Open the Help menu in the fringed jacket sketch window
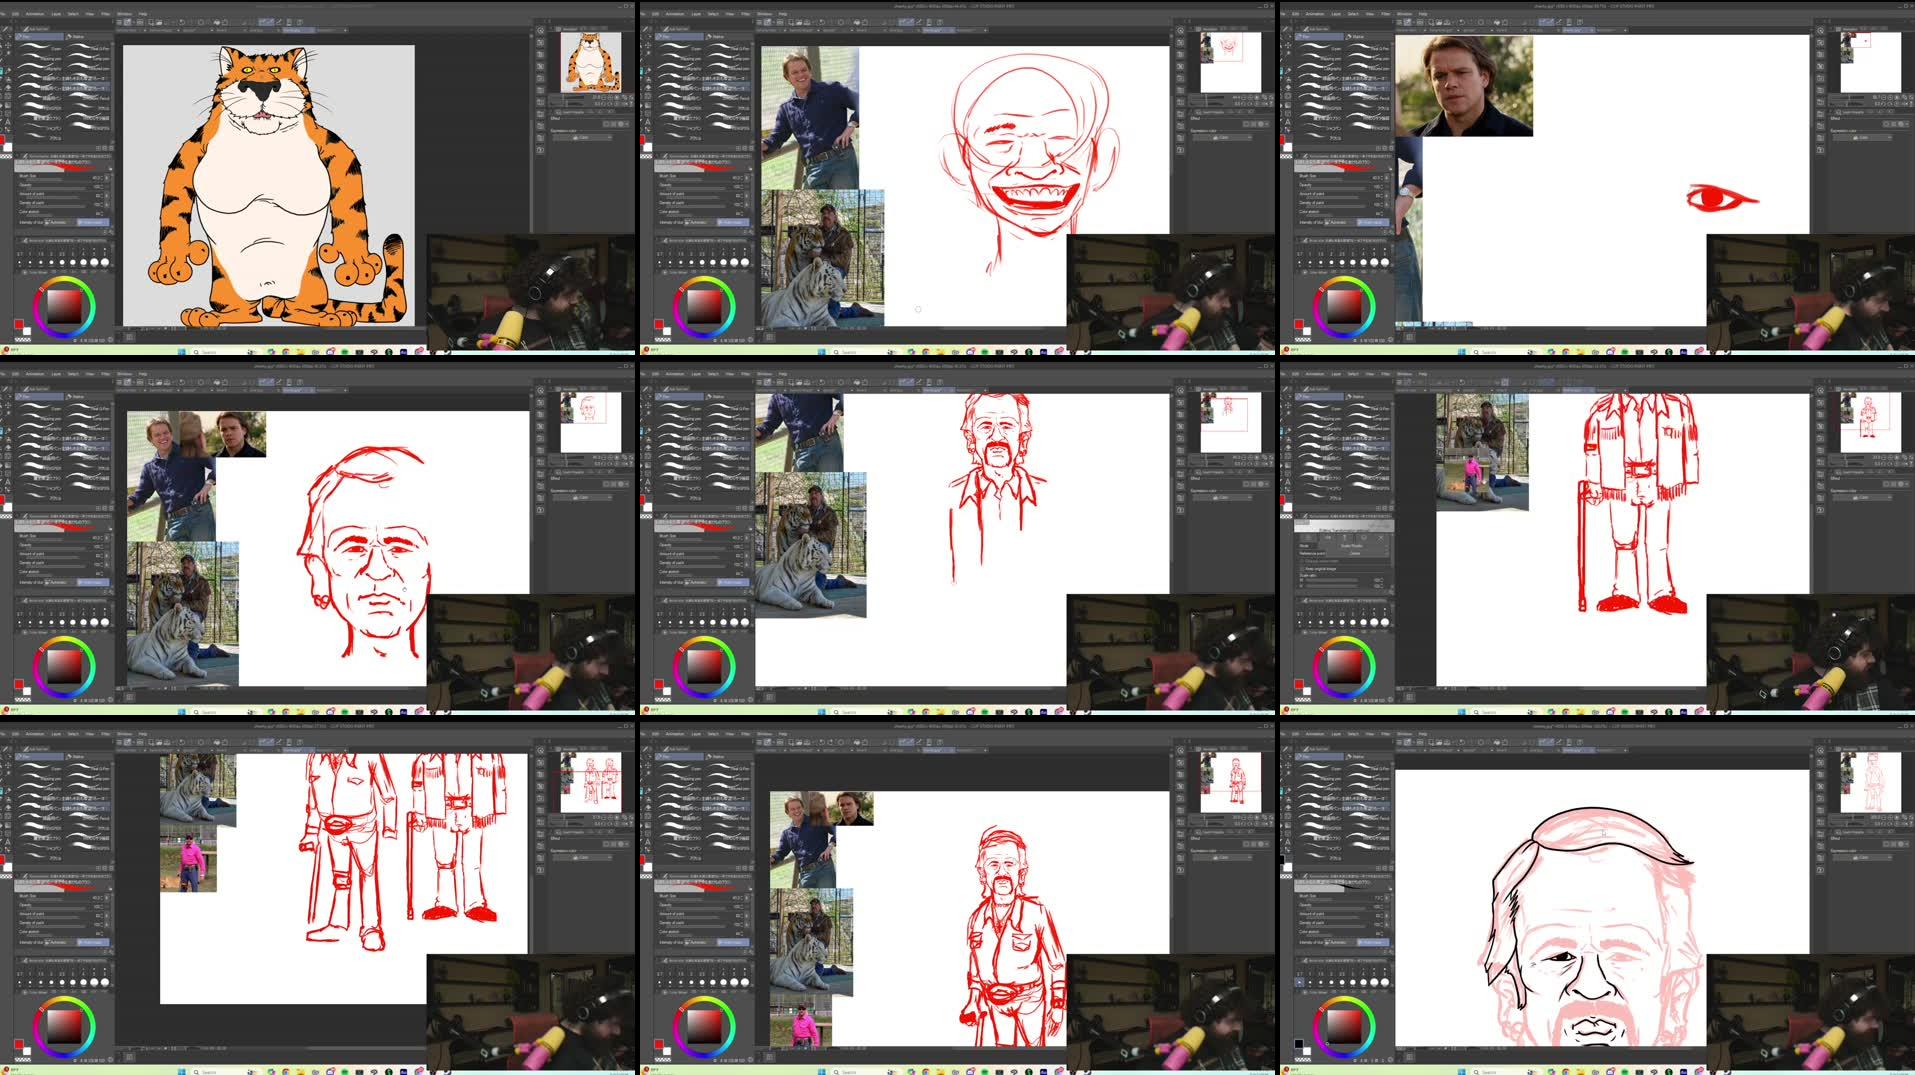1915x1075 pixels. 1423,374
